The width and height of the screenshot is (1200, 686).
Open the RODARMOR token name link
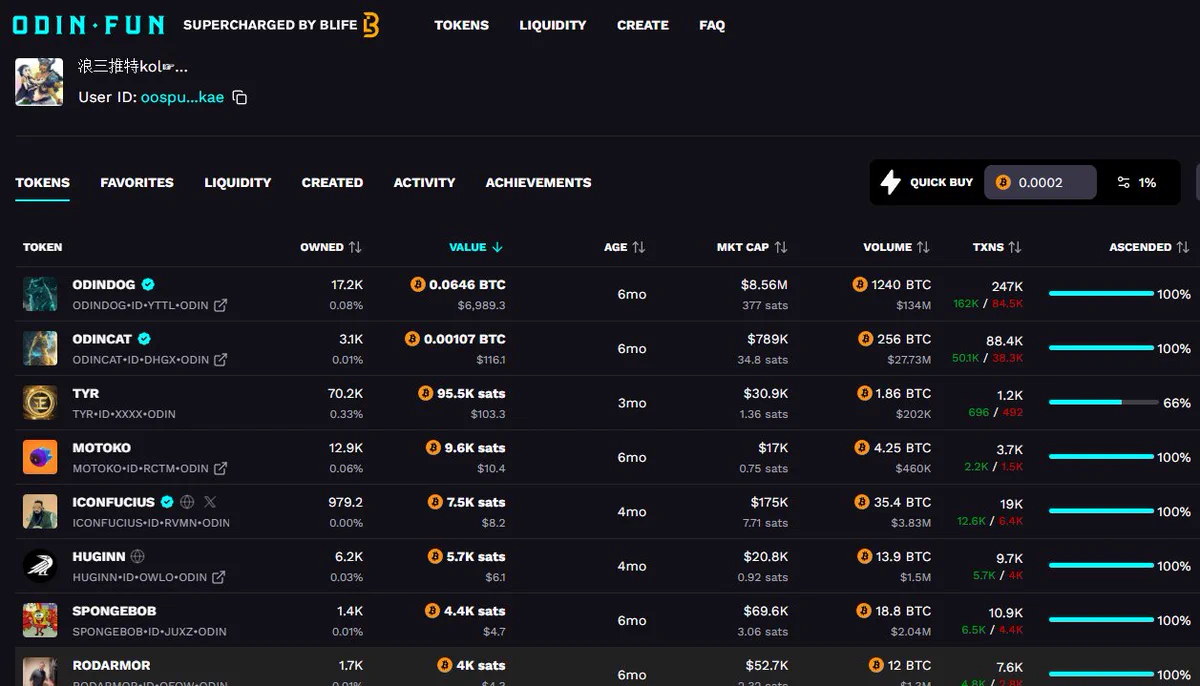pyautogui.click(x=111, y=665)
